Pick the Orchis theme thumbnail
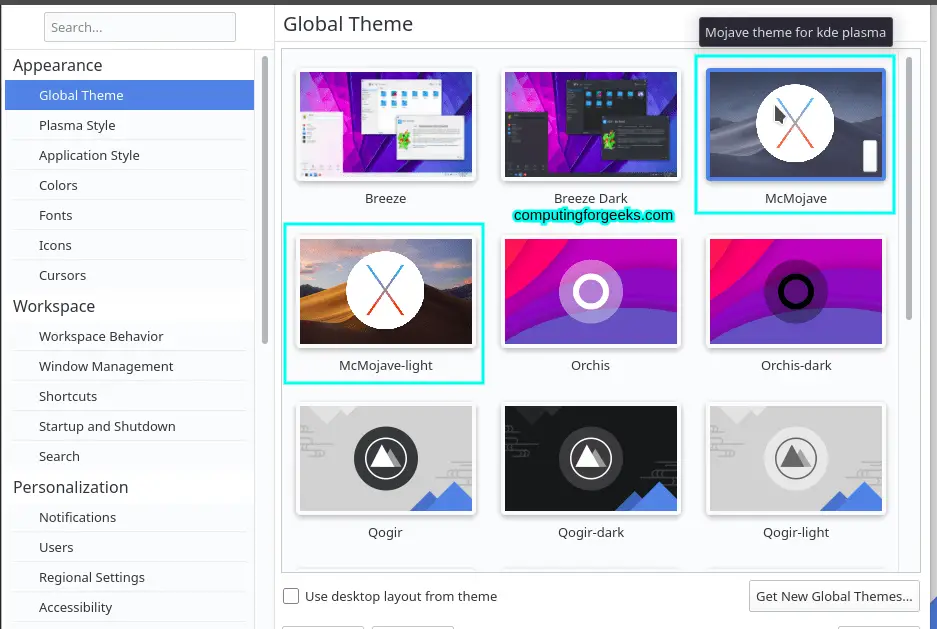 tap(590, 292)
